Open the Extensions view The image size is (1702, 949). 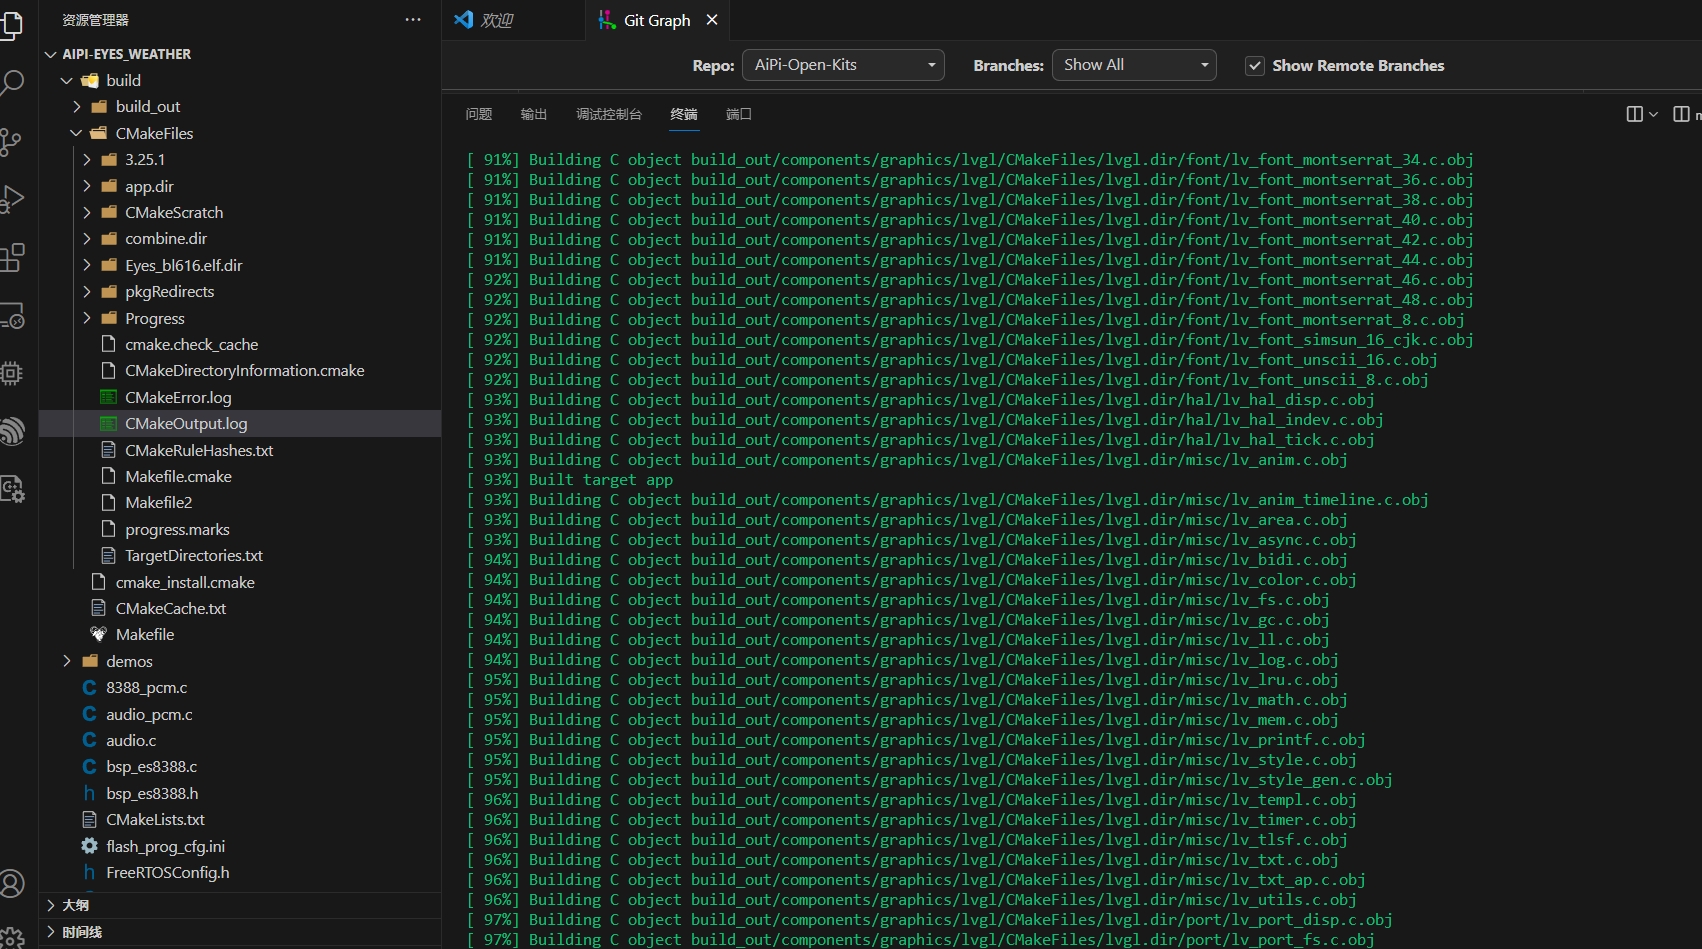[11, 257]
